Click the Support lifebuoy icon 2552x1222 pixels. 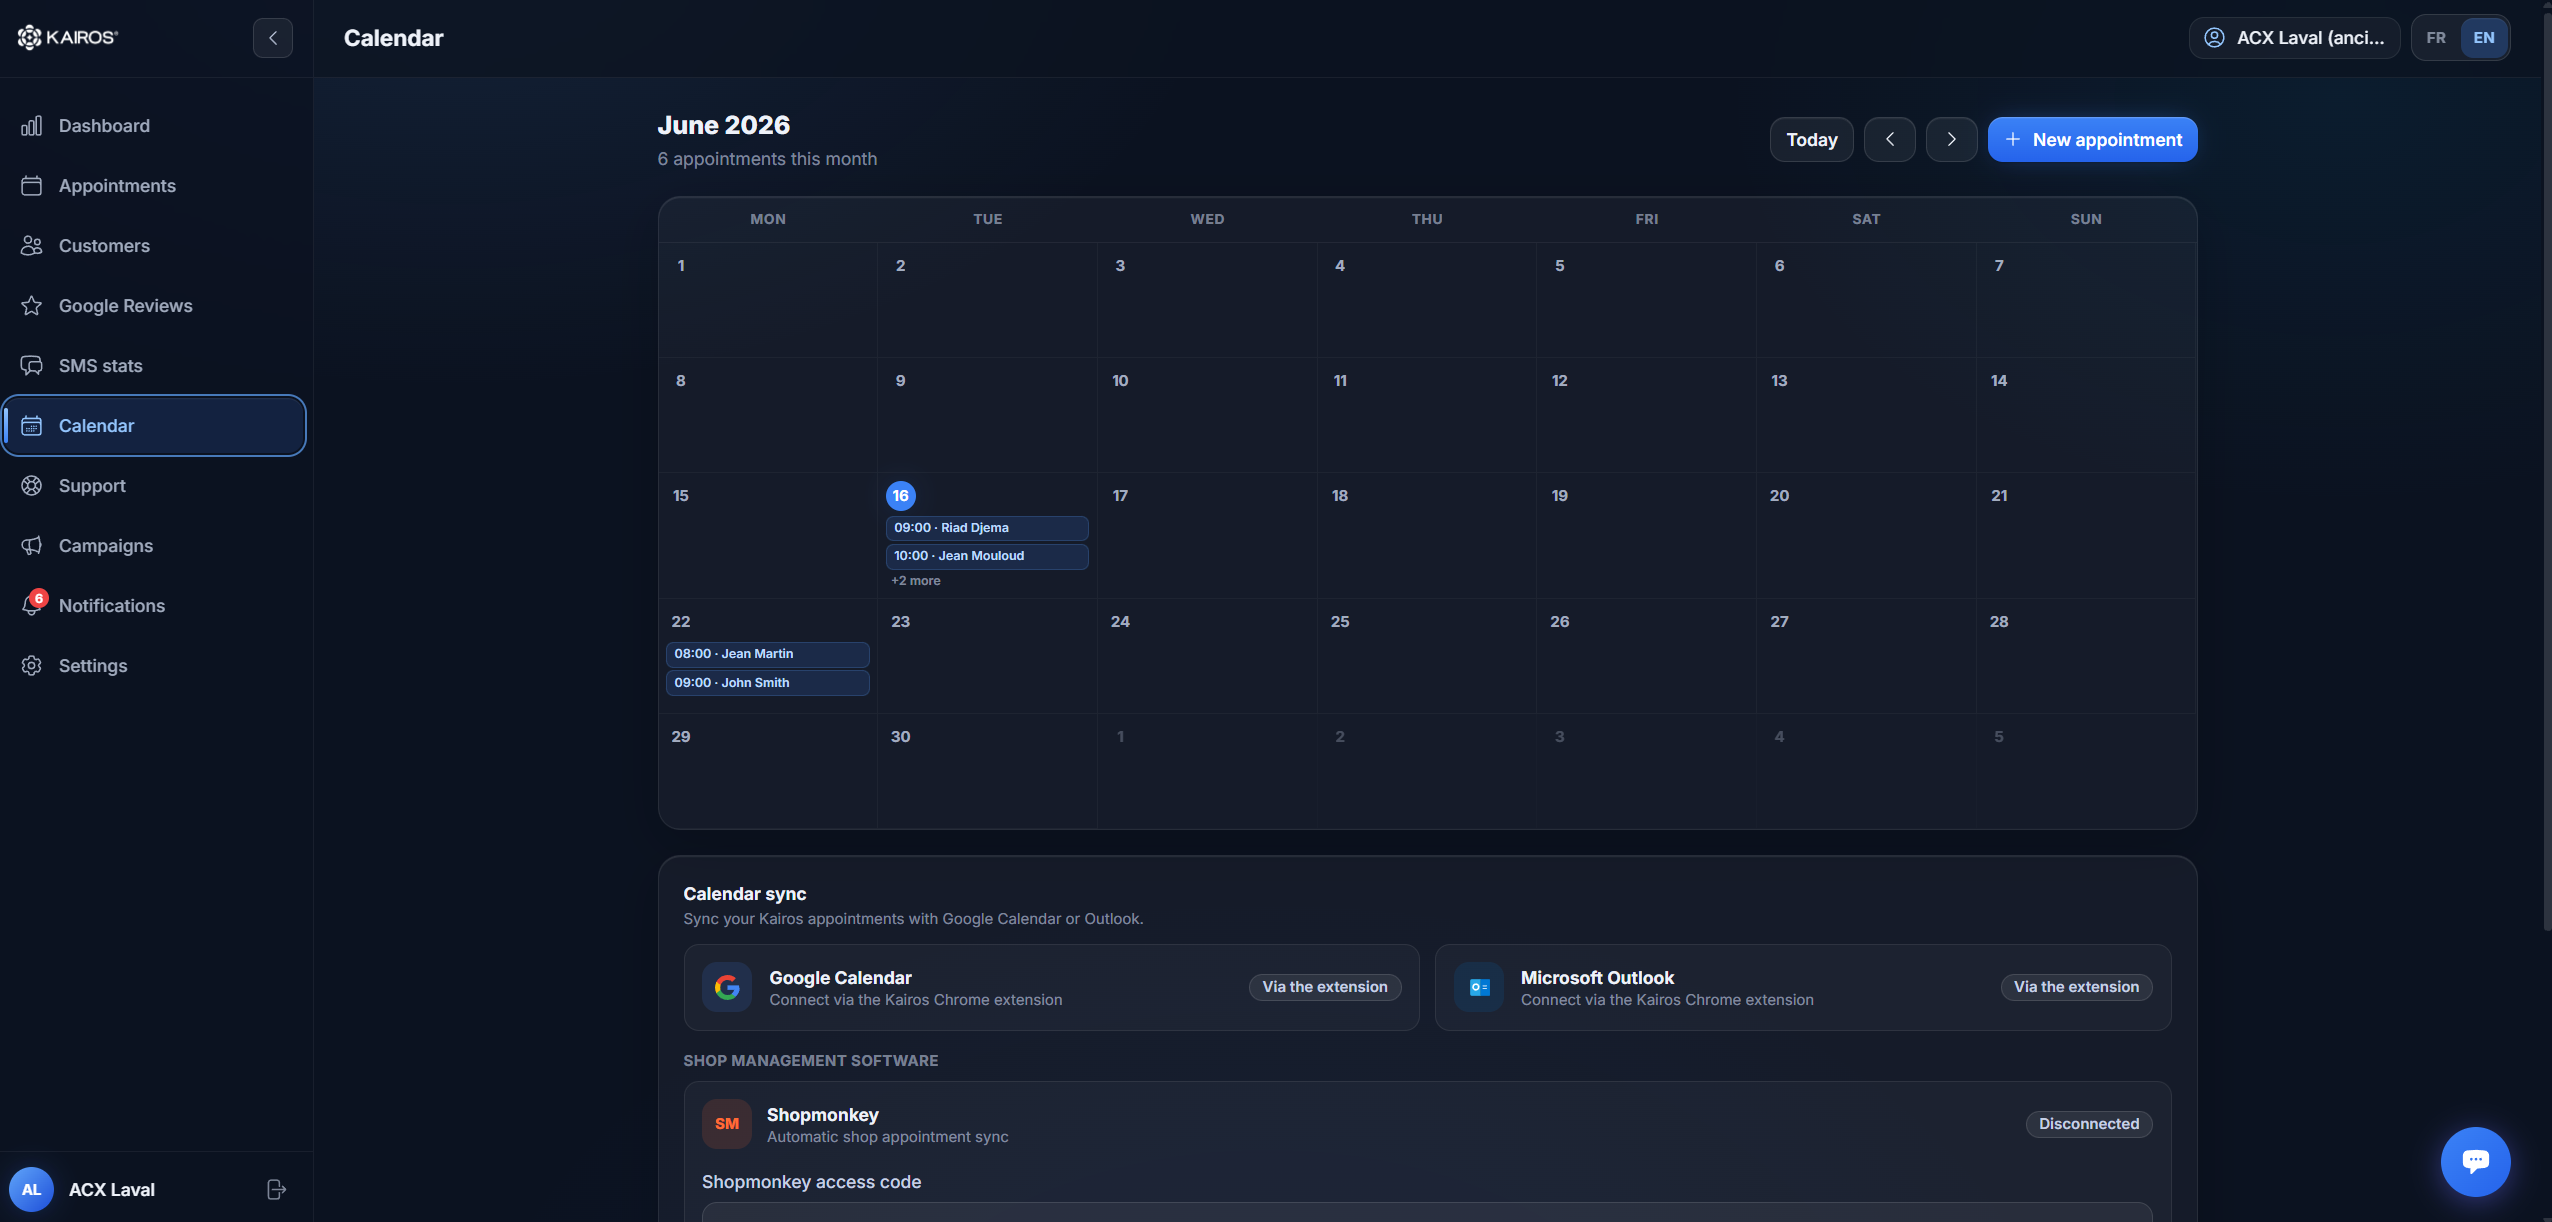click(32, 486)
